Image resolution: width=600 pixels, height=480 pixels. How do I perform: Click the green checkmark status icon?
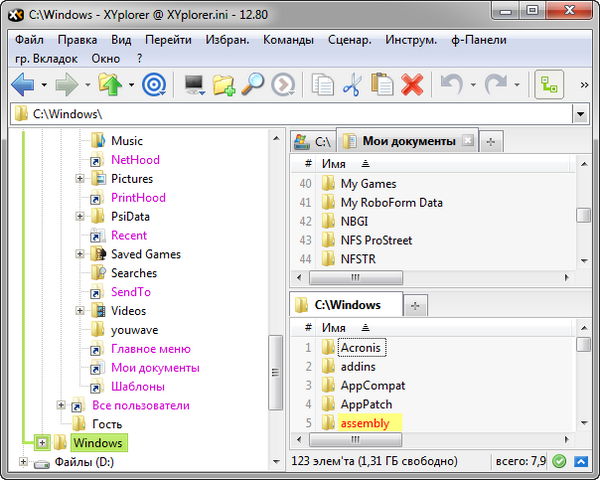[x=559, y=462]
